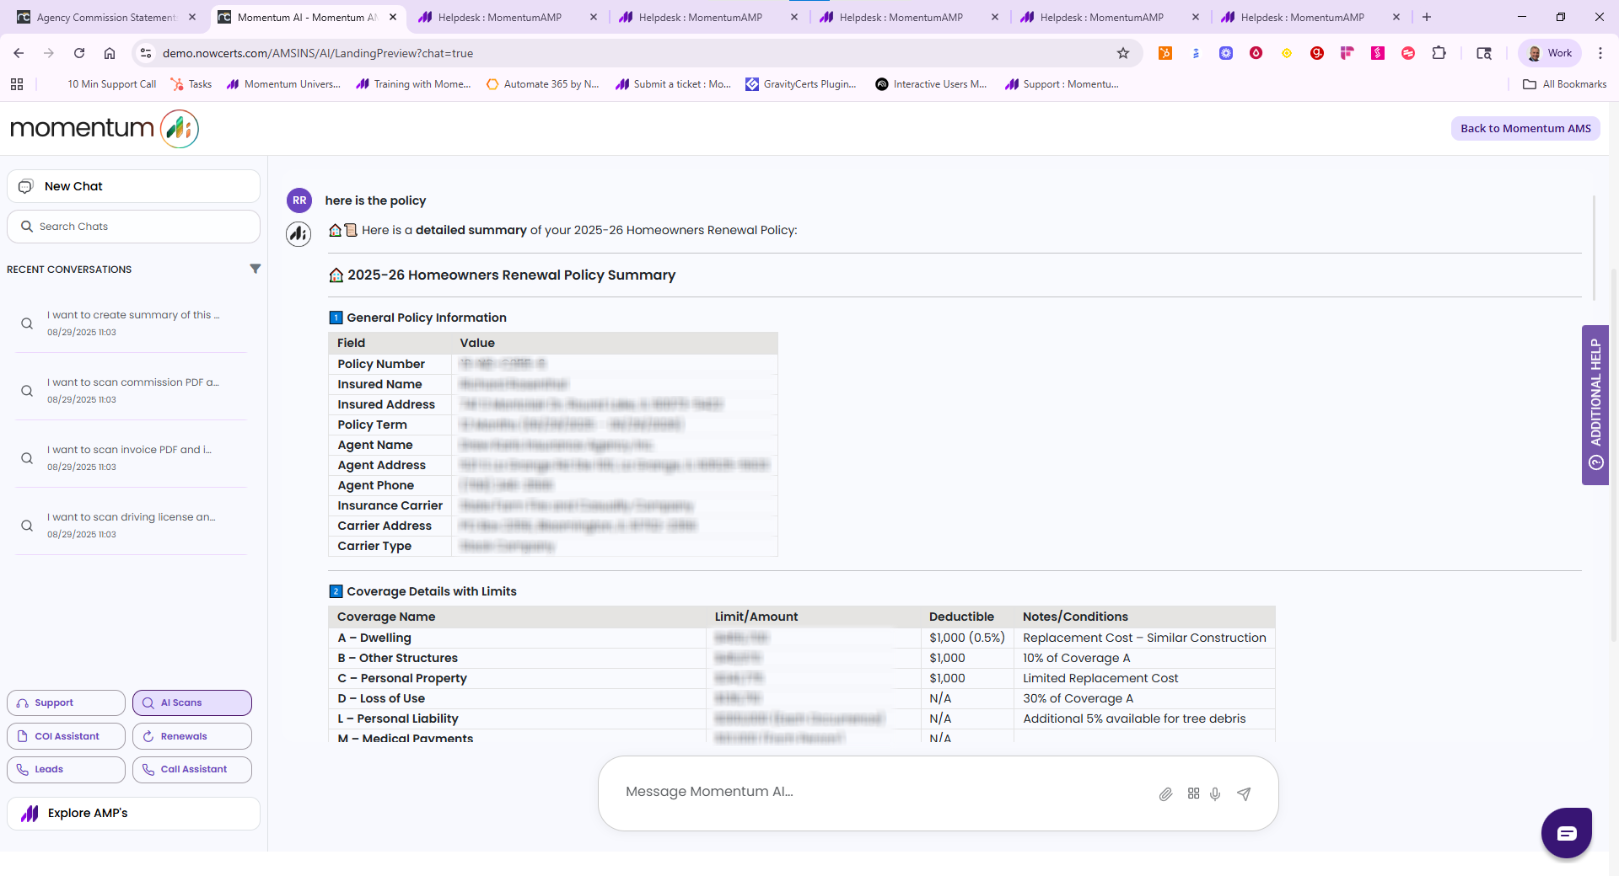View site information icon in address bar
This screenshot has width=1619, height=876.
[x=145, y=53]
